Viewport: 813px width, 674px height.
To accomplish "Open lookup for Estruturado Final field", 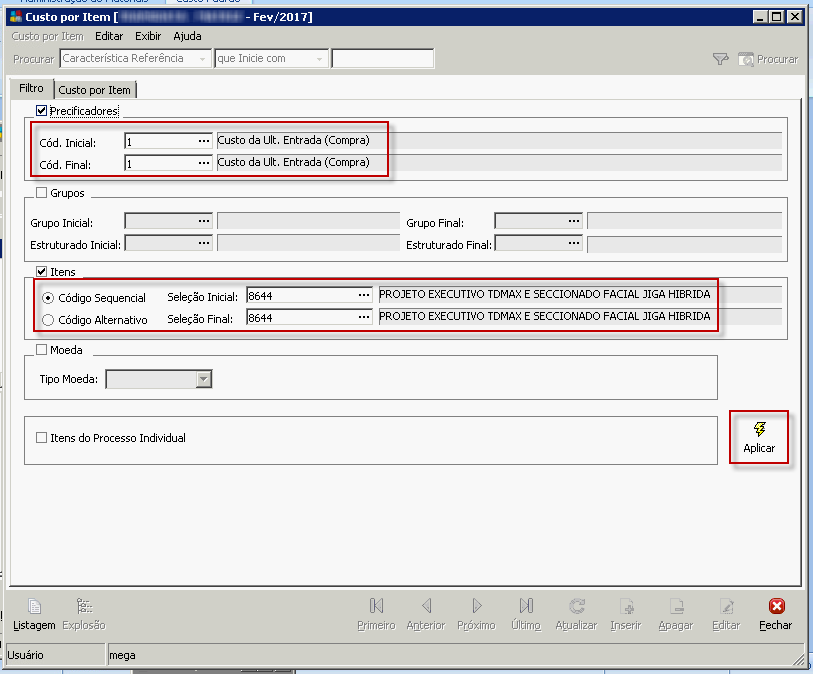I will pos(573,243).
